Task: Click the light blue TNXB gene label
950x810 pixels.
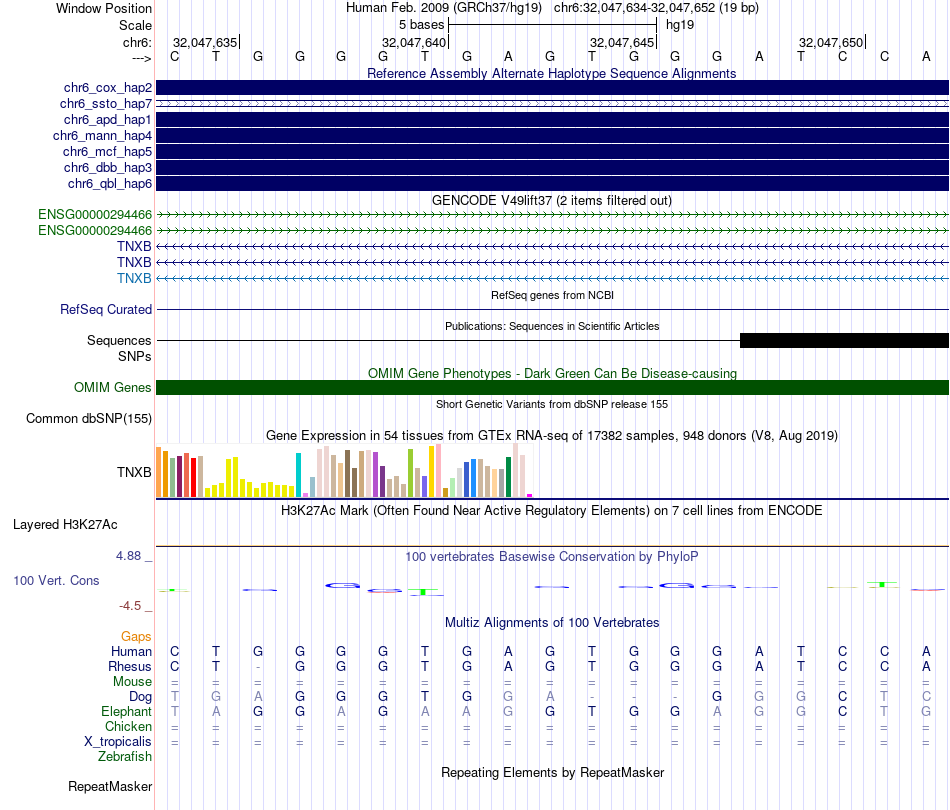Action: 134,278
